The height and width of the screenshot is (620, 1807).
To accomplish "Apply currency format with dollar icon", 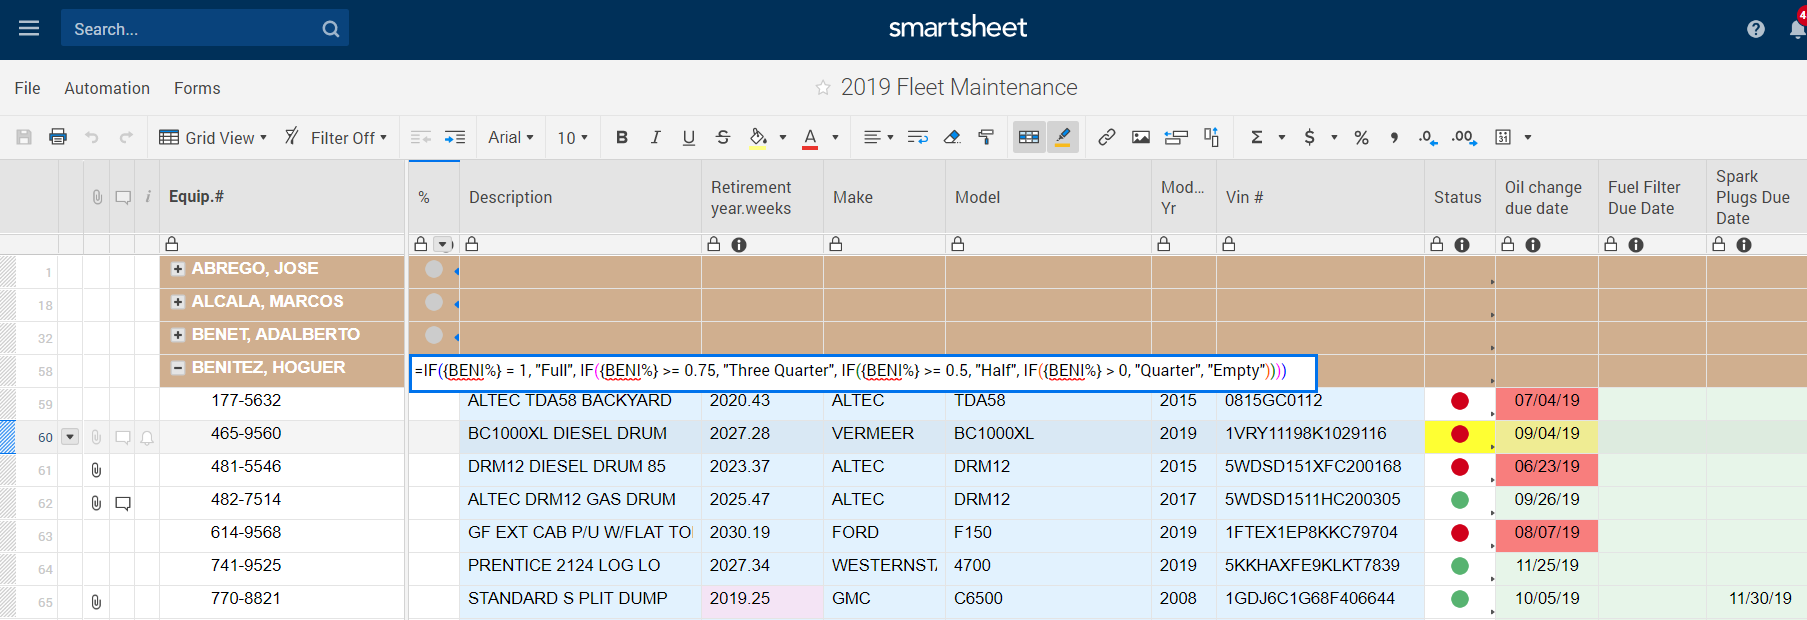I will coord(1309,137).
